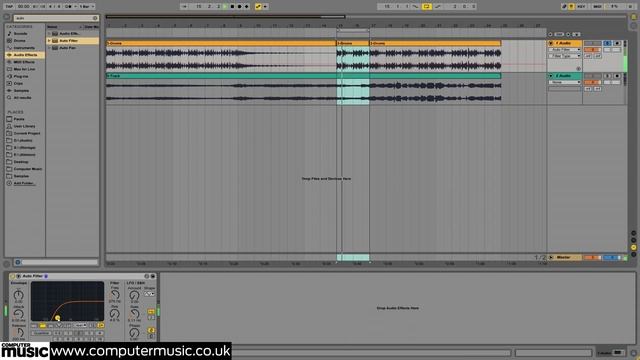Click the LFO Phase knob
The image size is (640, 360).
click(134, 333)
